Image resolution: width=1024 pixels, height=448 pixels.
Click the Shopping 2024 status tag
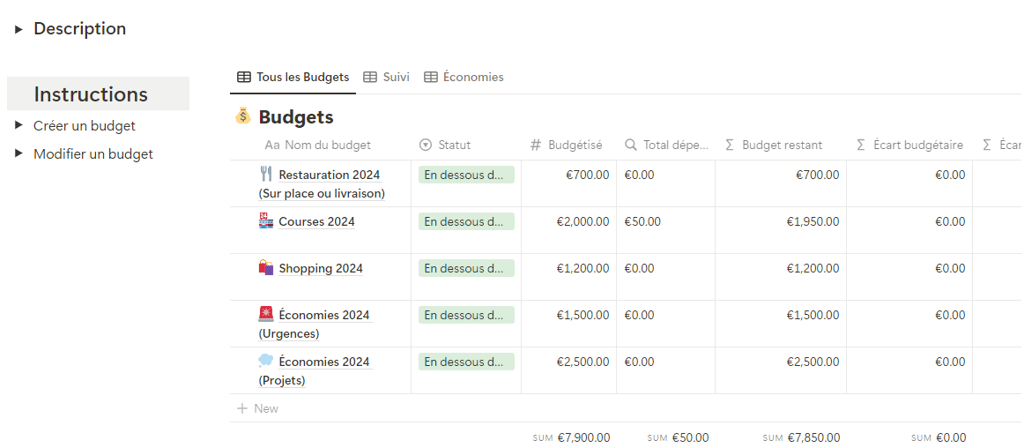coord(465,268)
